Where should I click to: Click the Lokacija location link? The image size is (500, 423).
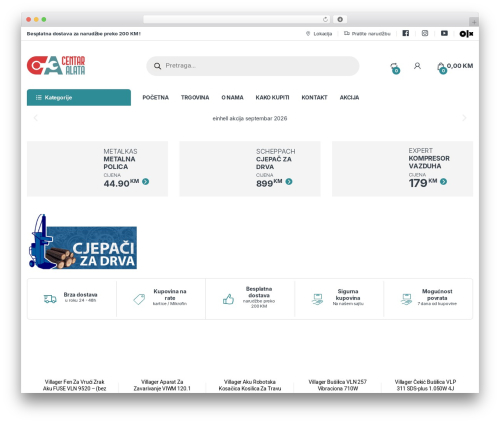pos(319,34)
